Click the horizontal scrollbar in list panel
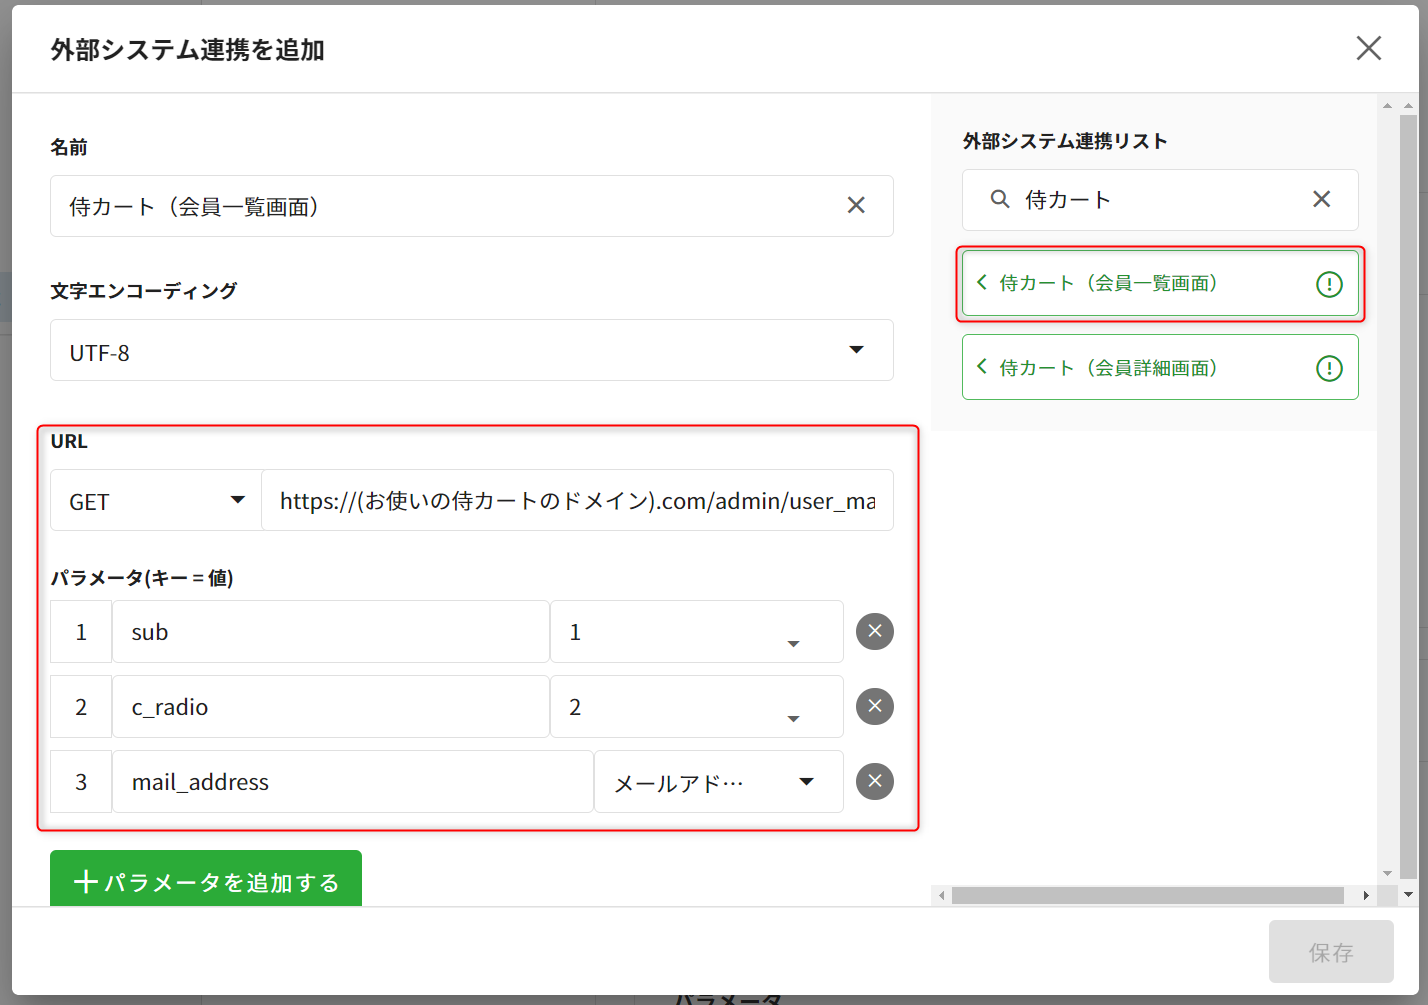Viewport: 1428px width, 1005px height. [1147, 895]
